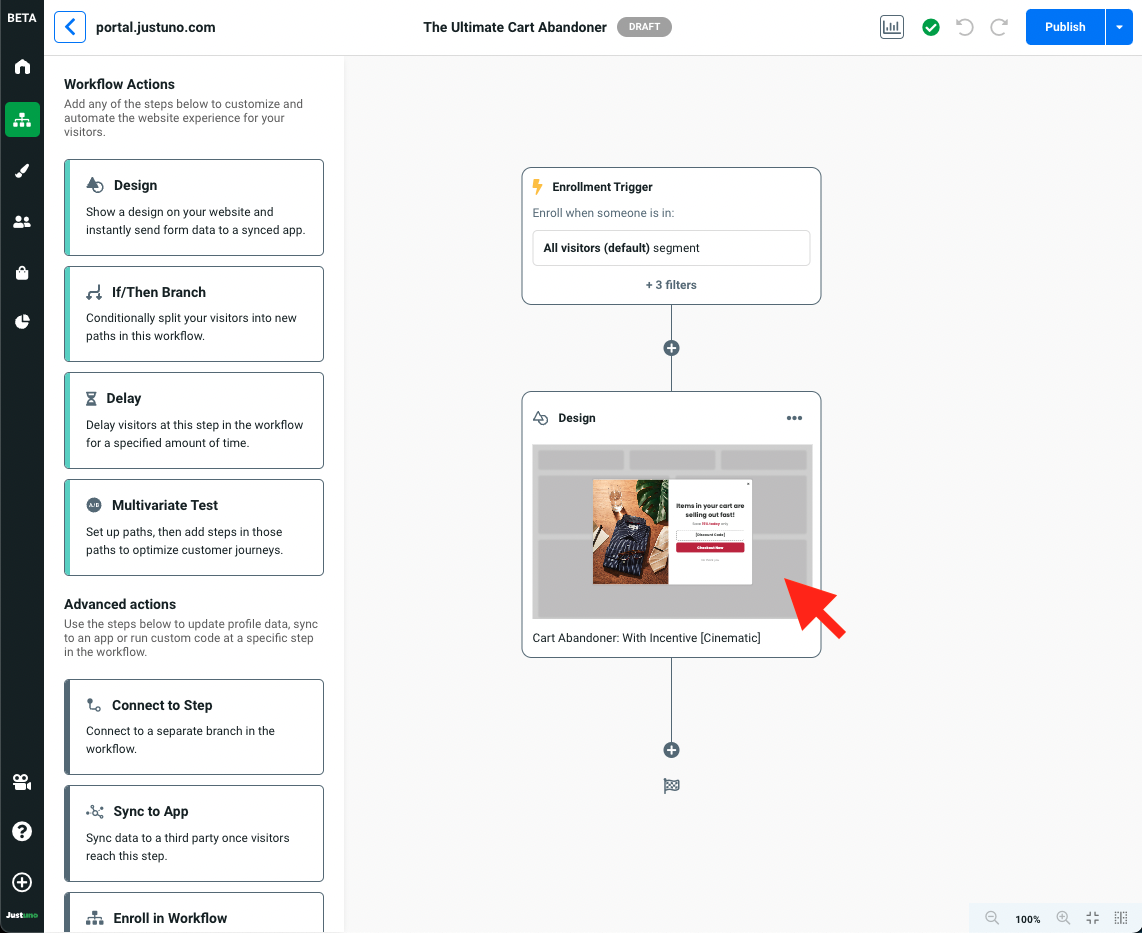Open the Design step three-dot menu
Screen dimensions: 1142x933
click(794, 419)
